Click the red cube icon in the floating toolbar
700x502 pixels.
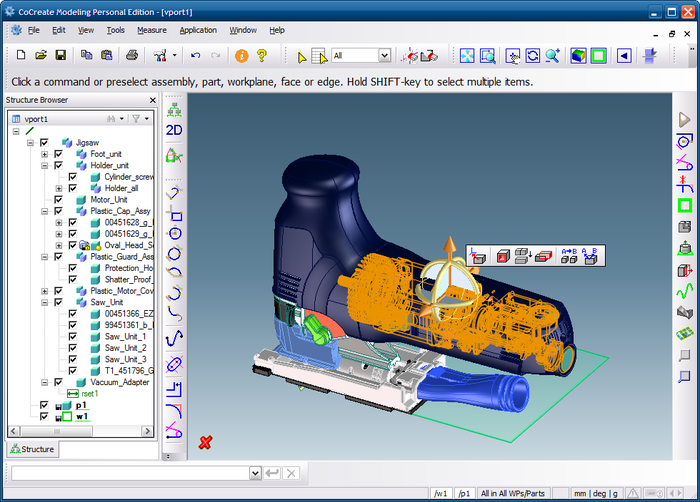(503, 256)
